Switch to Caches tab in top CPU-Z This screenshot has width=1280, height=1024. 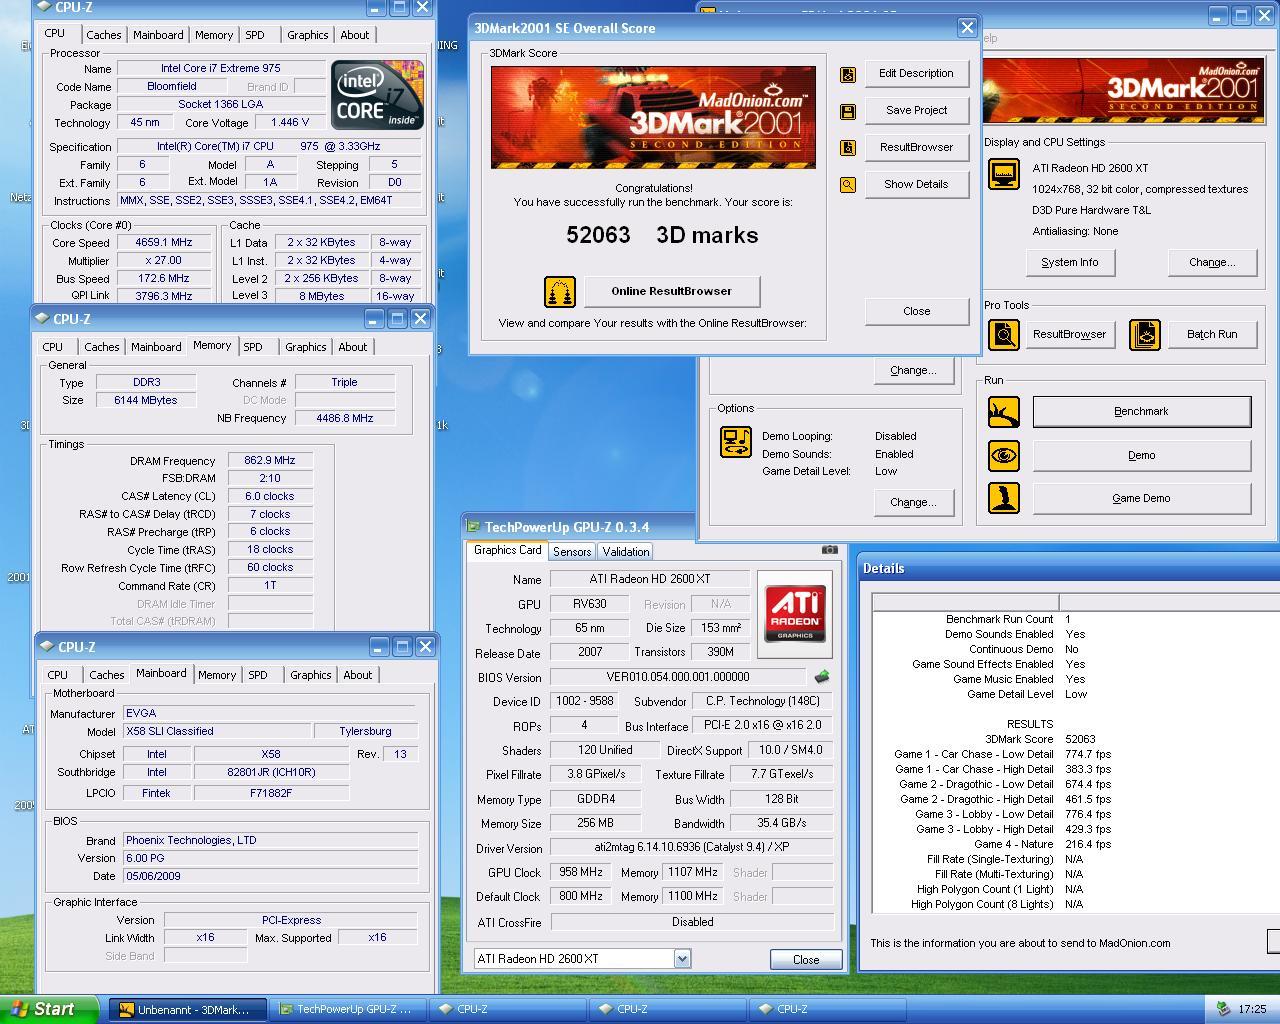(x=103, y=35)
